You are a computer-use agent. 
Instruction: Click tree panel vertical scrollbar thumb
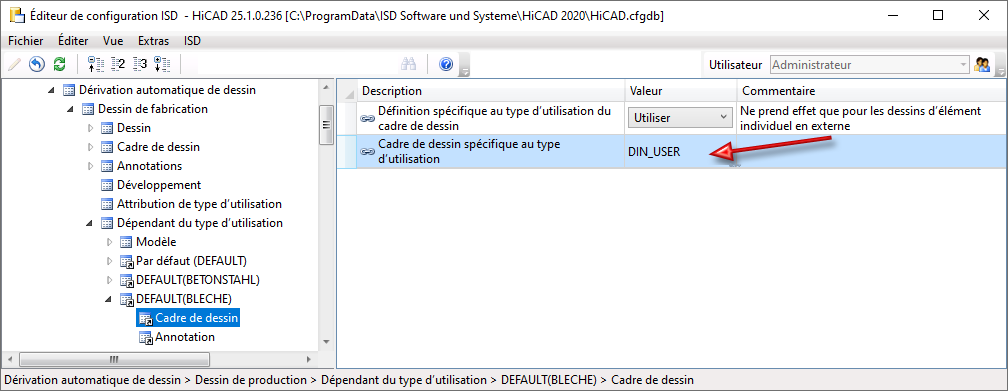(x=326, y=125)
